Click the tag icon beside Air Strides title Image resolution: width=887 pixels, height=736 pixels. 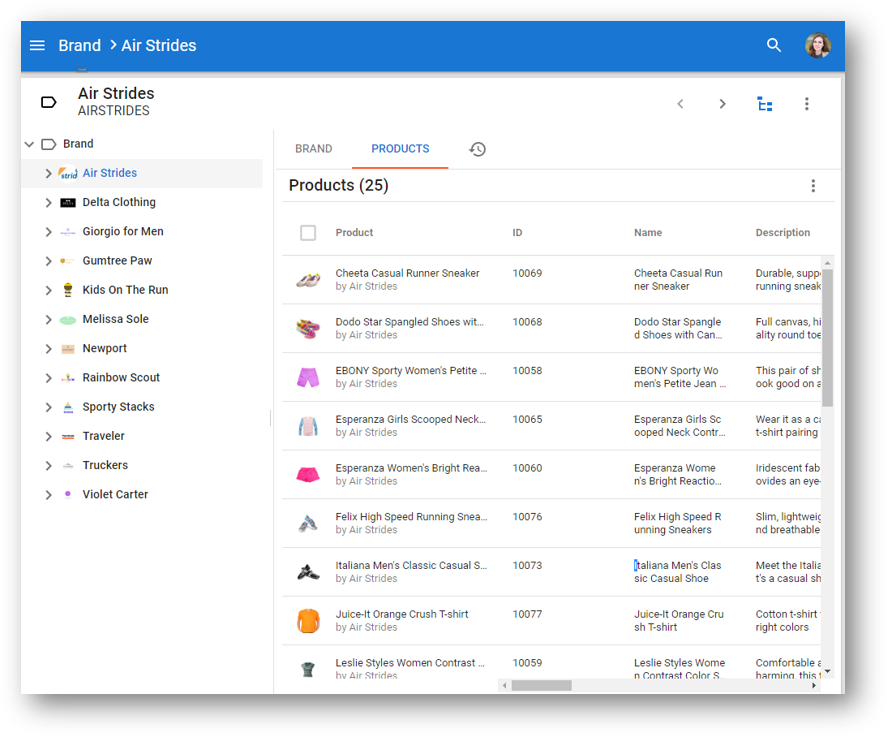coord(49,102)
